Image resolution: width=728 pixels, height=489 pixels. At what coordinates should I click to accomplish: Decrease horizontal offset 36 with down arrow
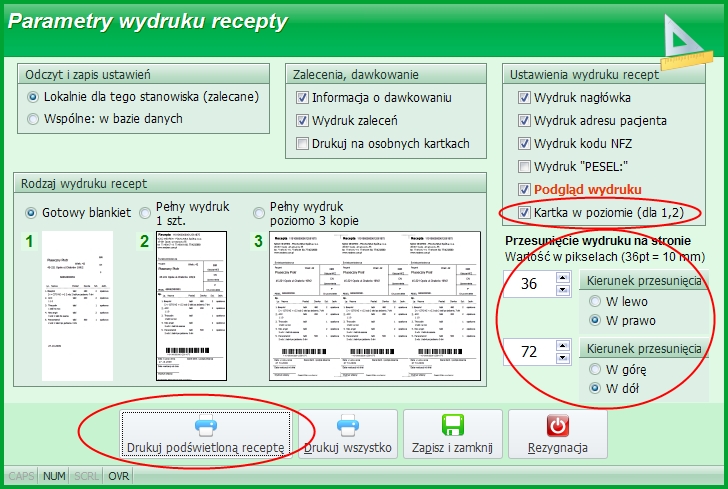pyautogui.click(x=563, y=290)
